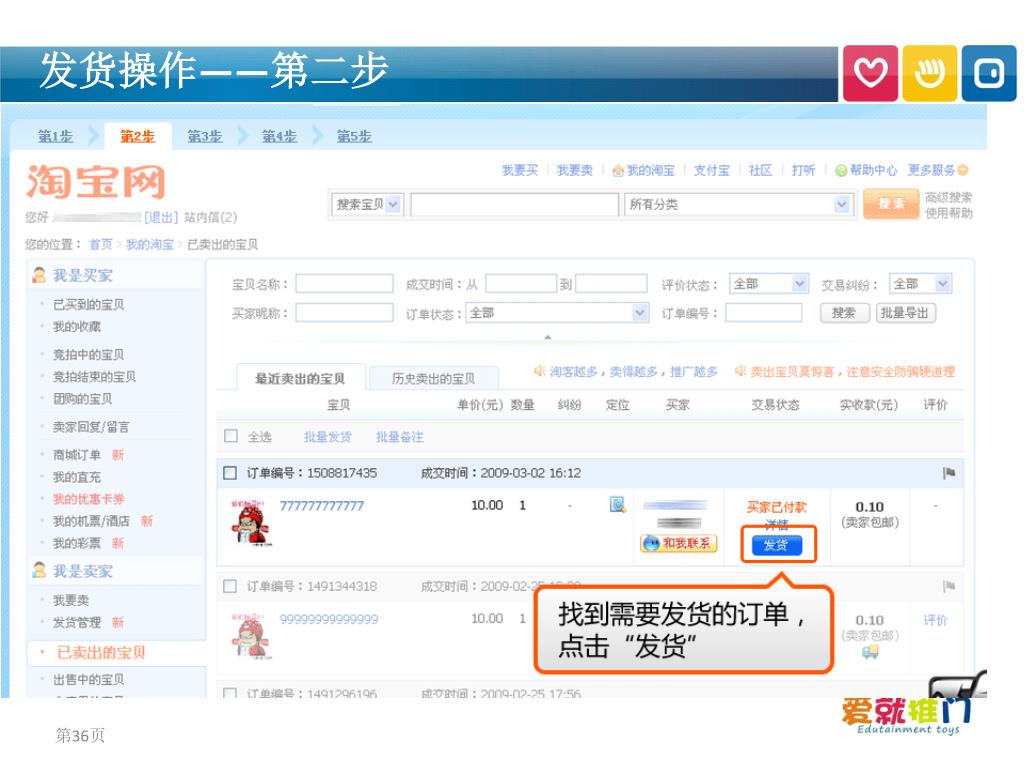
Task: Click the 搜索 button in the order filter
Action: pos(844,313)
